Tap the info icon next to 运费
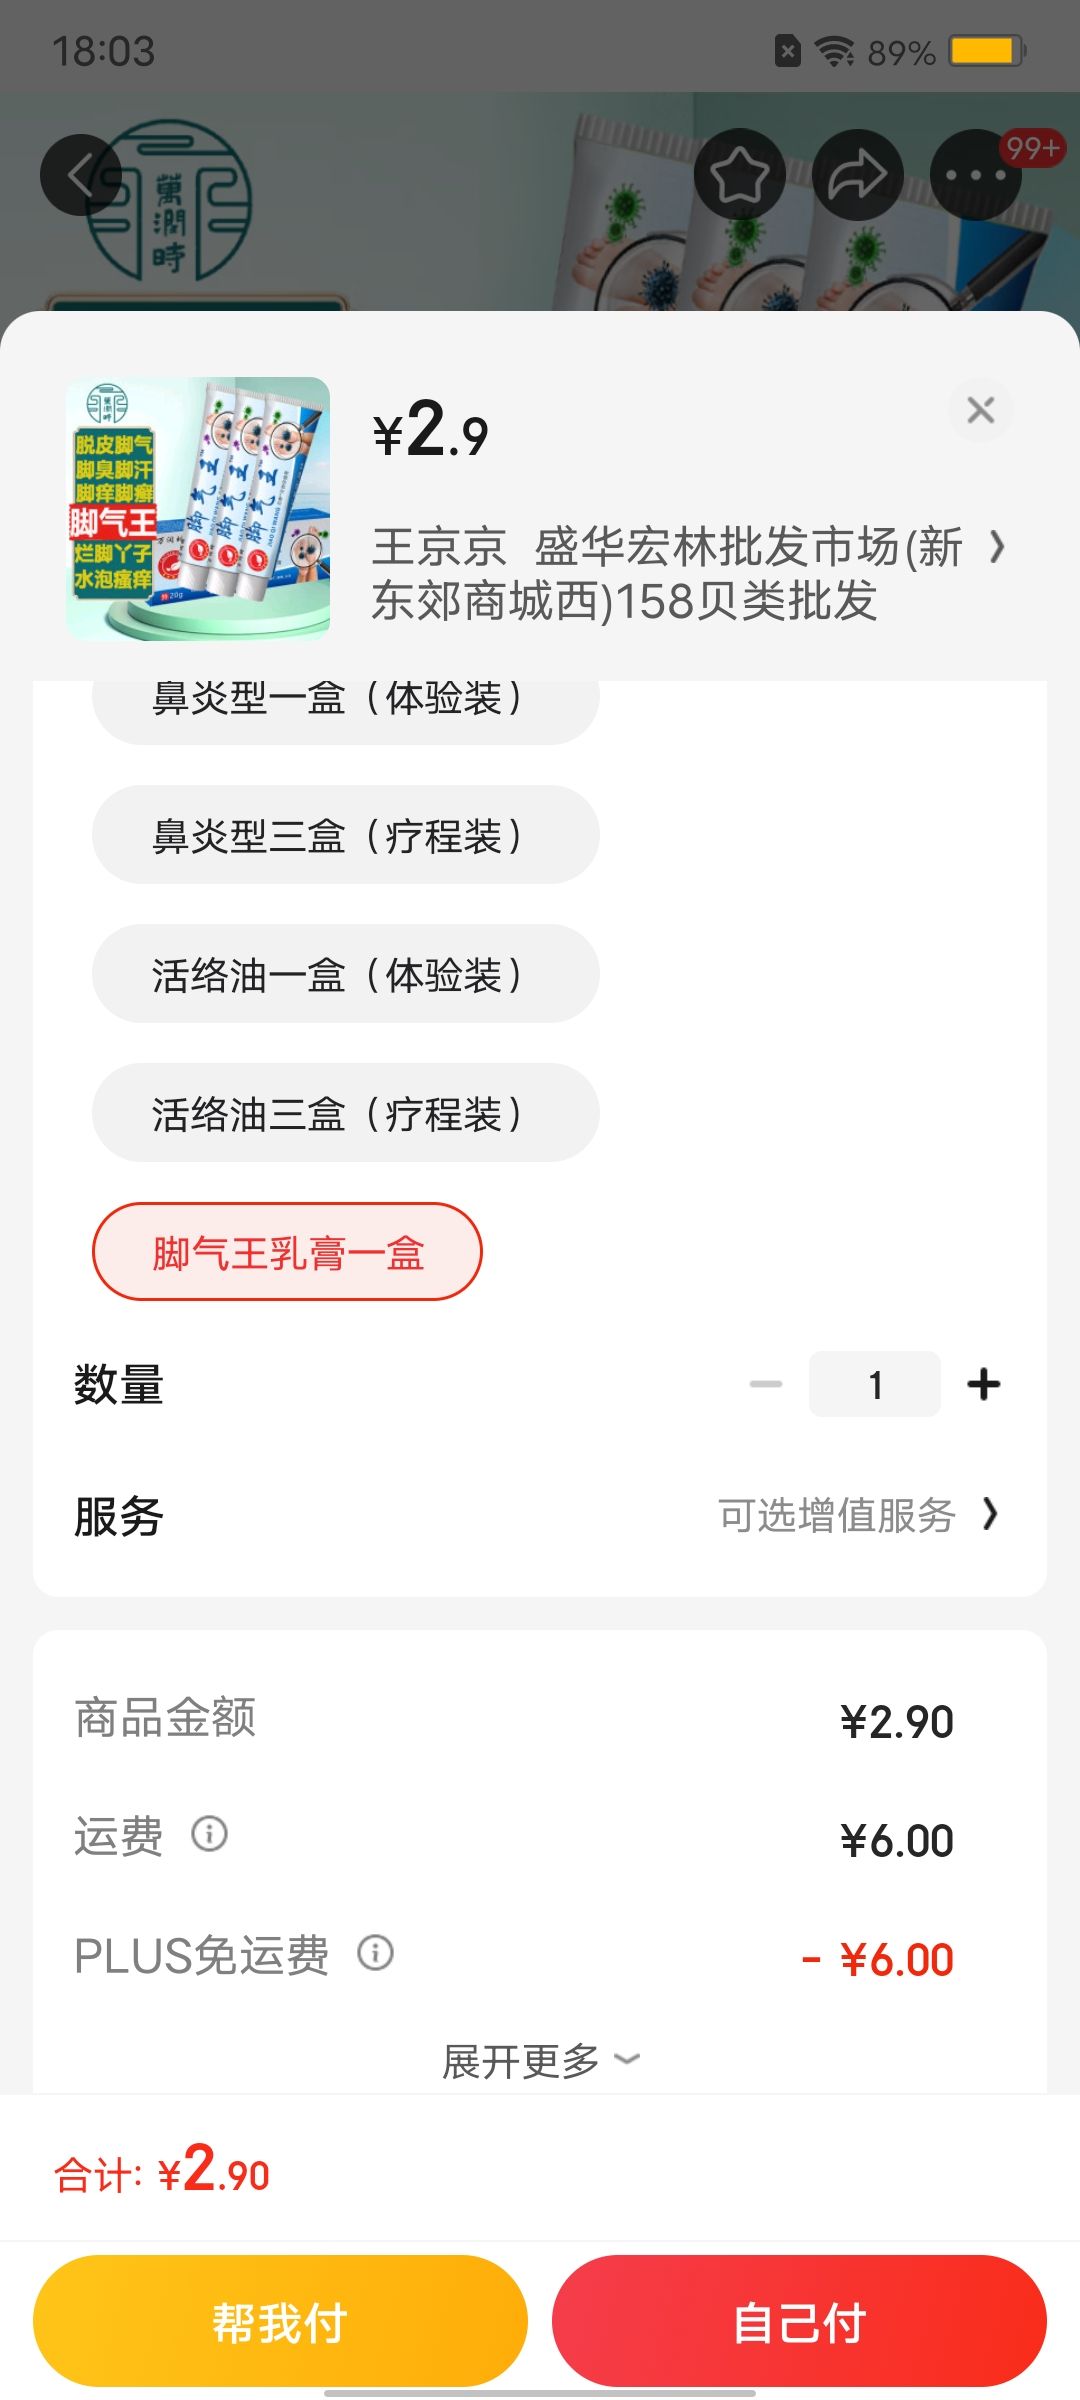Image resolution: width=1080 pixels, height=2400 pixels. pos(209,1834)
